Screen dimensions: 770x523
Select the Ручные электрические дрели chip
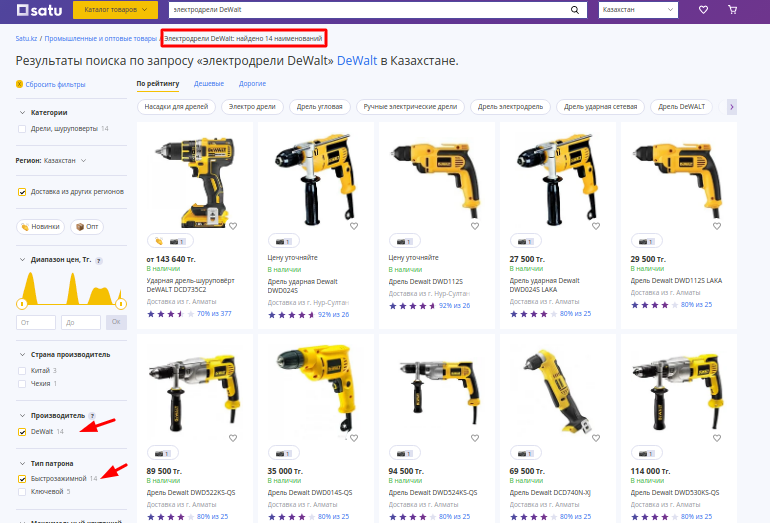point(410,107)
